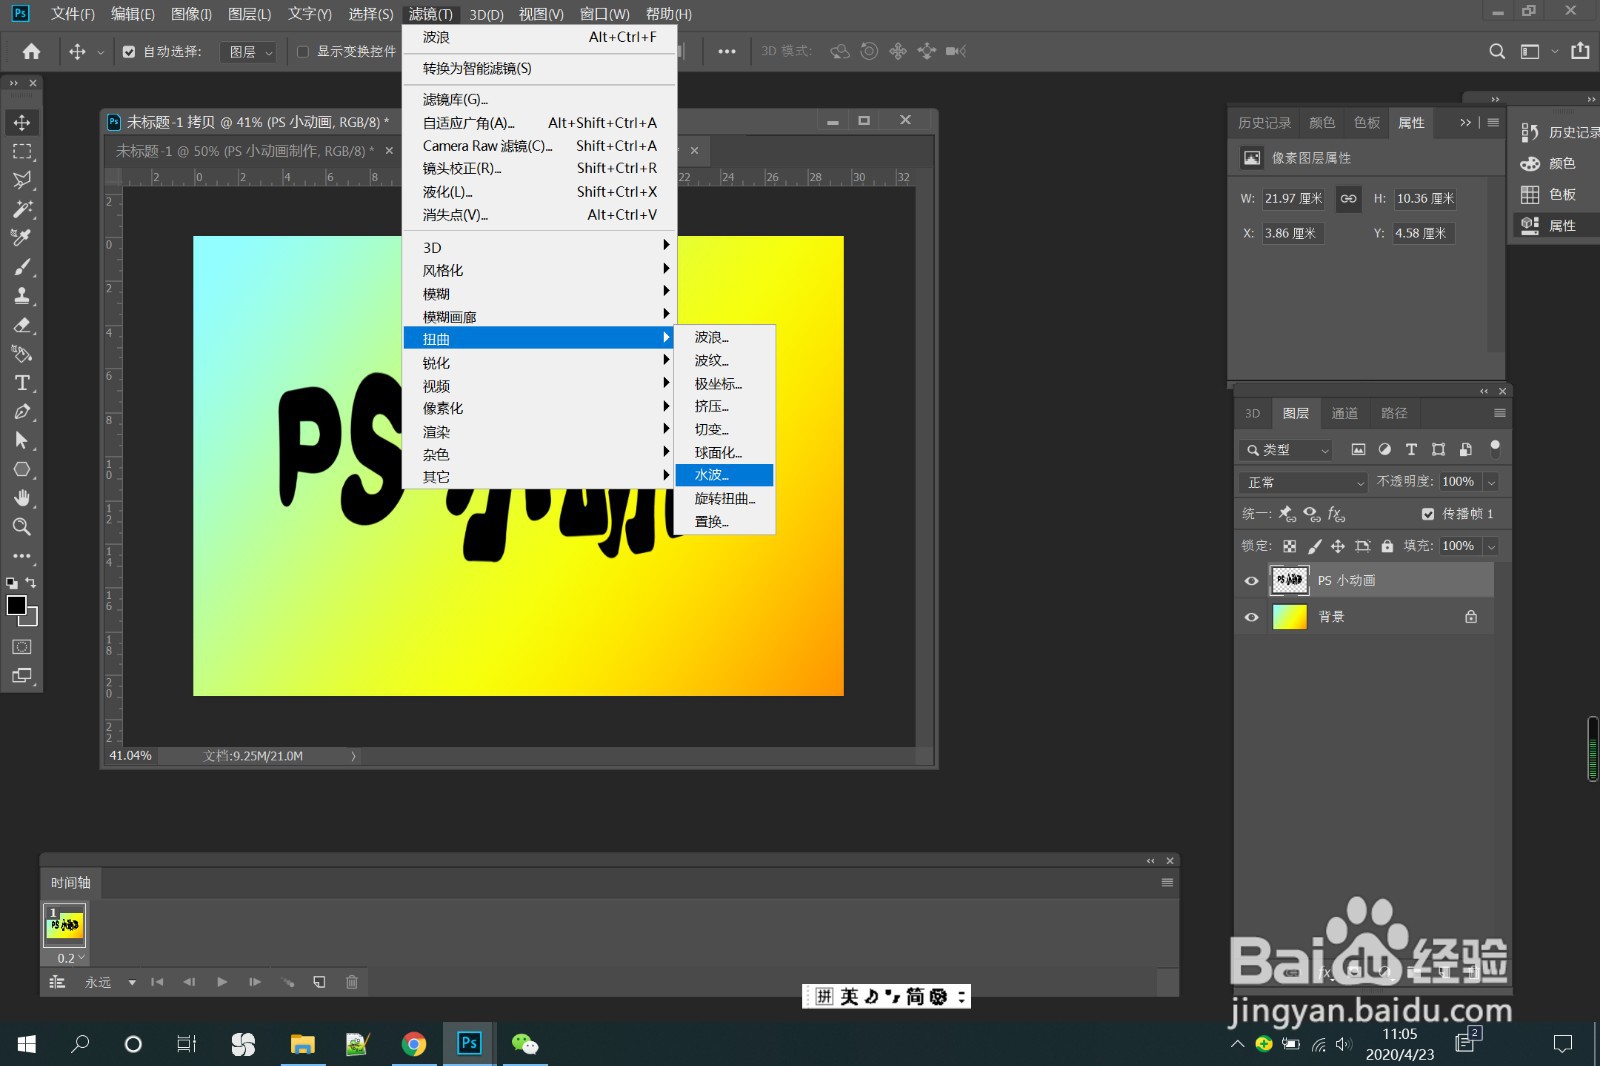Select the Zoom tool in the toolbox

coord(22,527)
